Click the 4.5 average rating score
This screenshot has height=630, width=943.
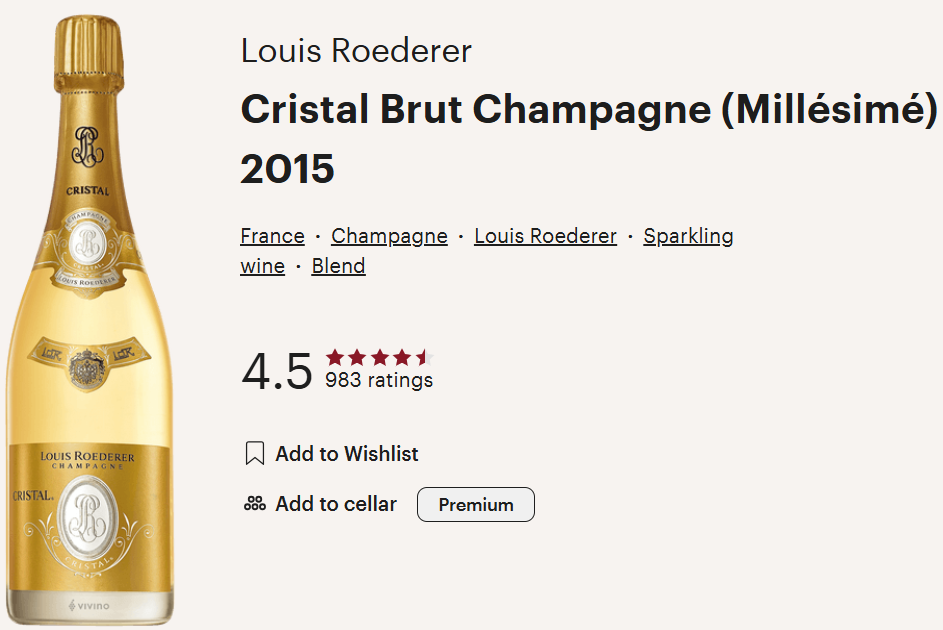point(277,372)
